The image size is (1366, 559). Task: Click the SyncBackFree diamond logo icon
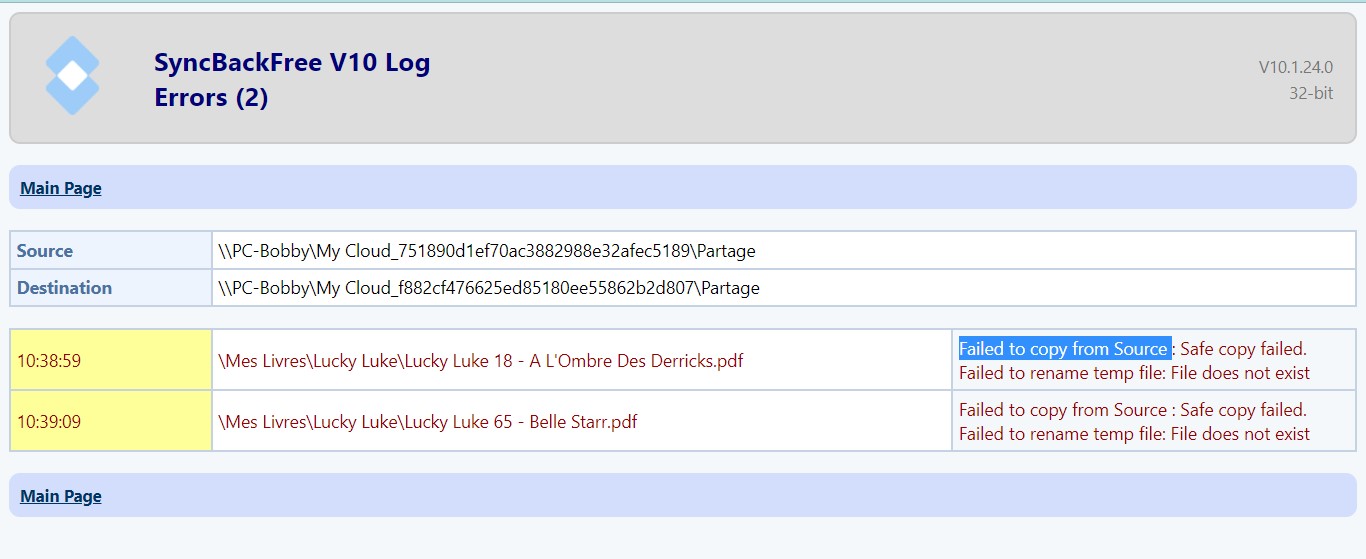point(73,75)
